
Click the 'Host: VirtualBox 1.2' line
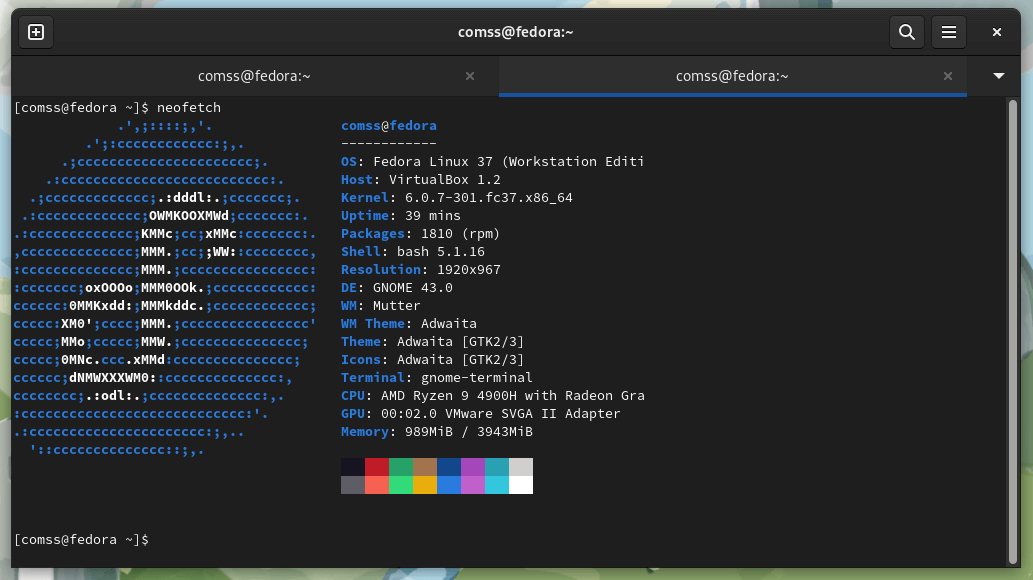tap(420, 179)
